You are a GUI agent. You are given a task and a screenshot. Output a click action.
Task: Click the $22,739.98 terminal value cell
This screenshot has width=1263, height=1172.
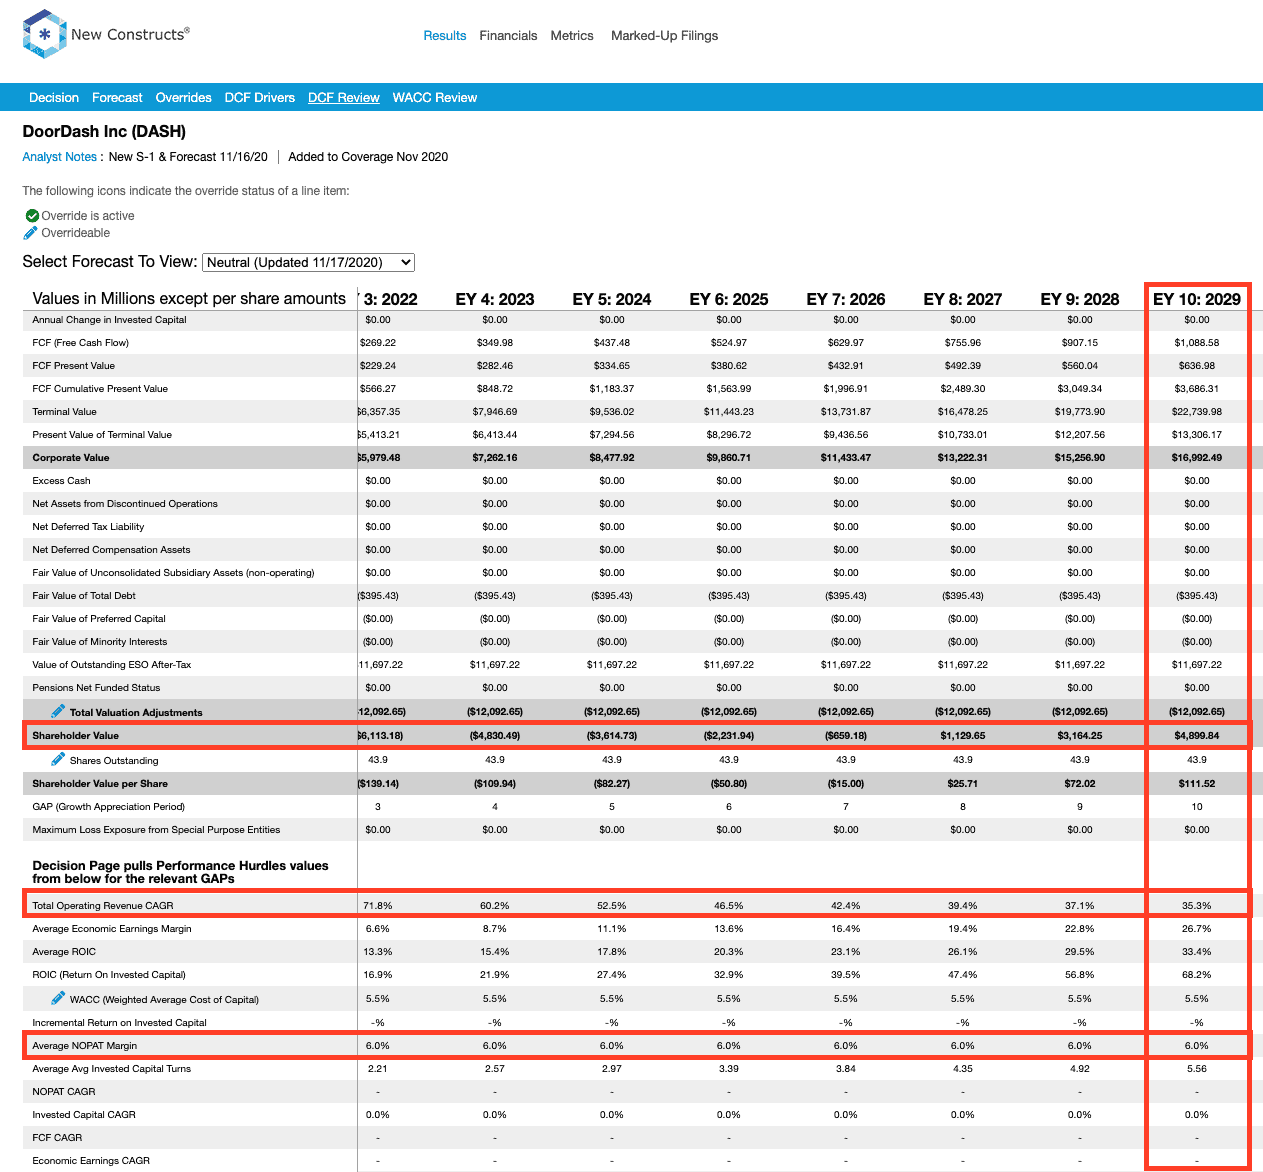pyautogui.click(x=1197, y=412)
